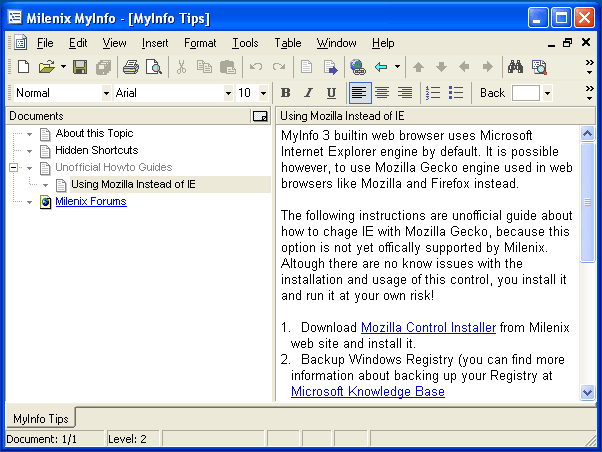Open the dropdown arrow beside Open folder

63,67
